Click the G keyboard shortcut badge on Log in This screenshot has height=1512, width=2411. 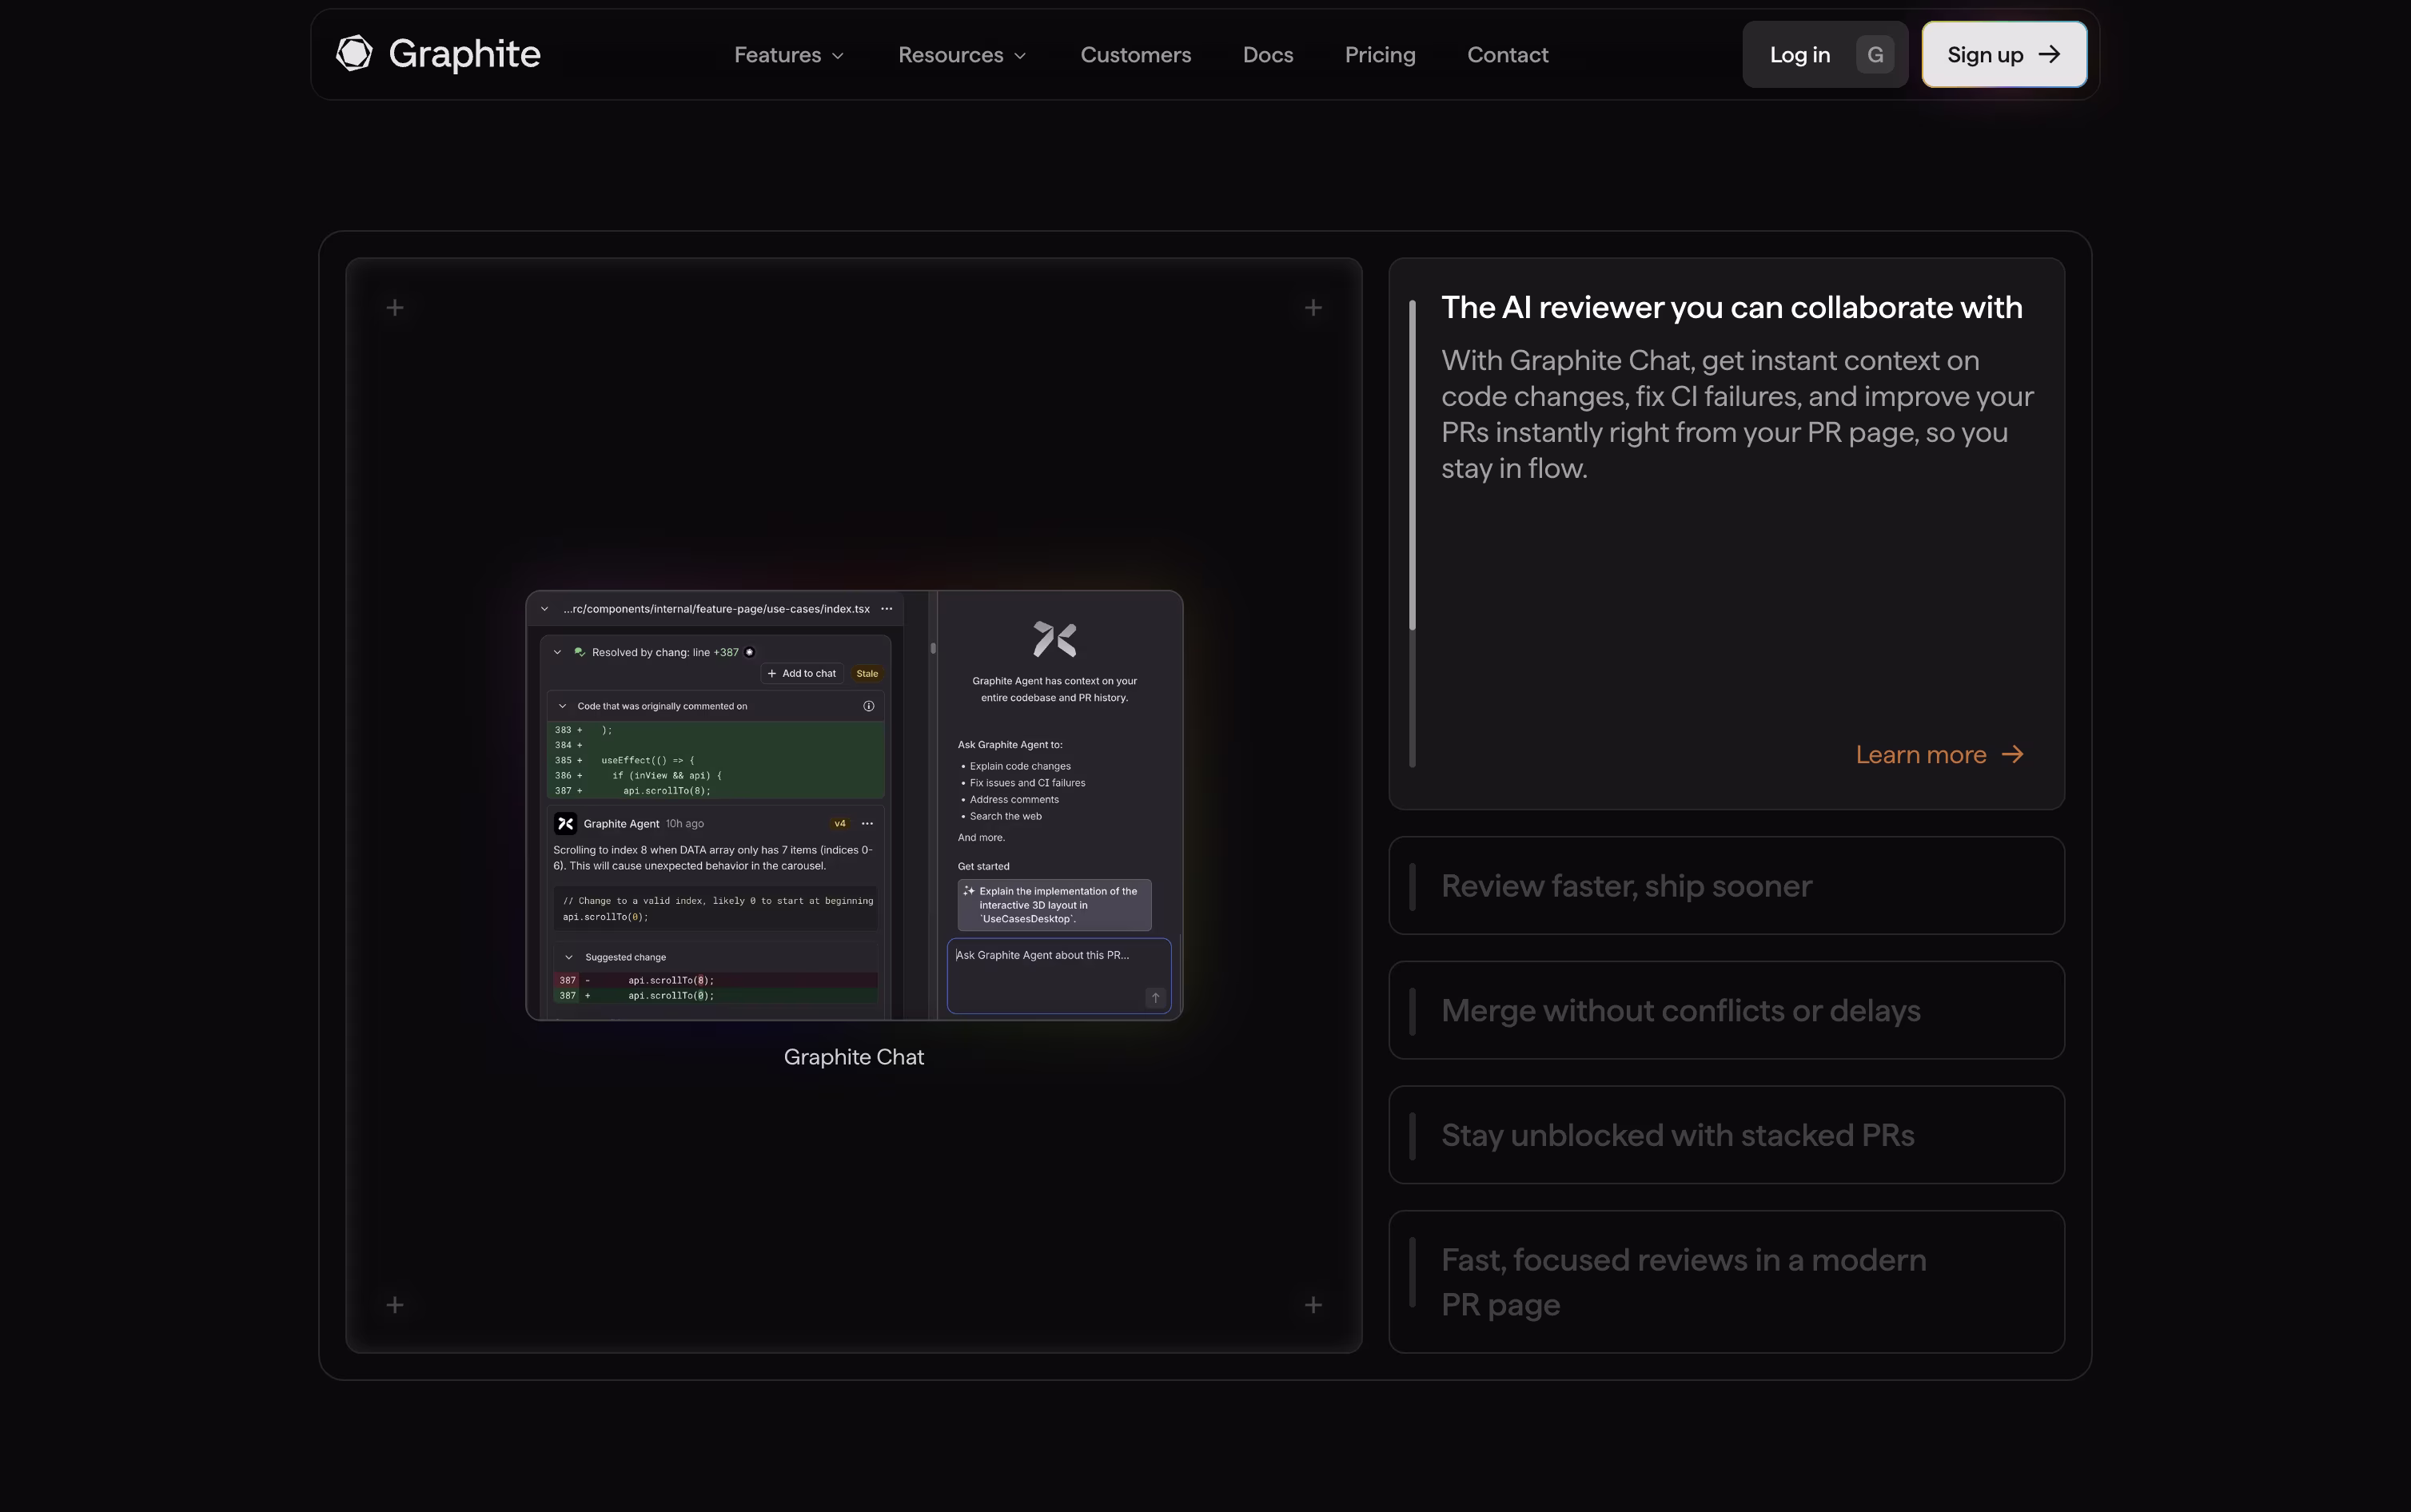(1875, 54)
